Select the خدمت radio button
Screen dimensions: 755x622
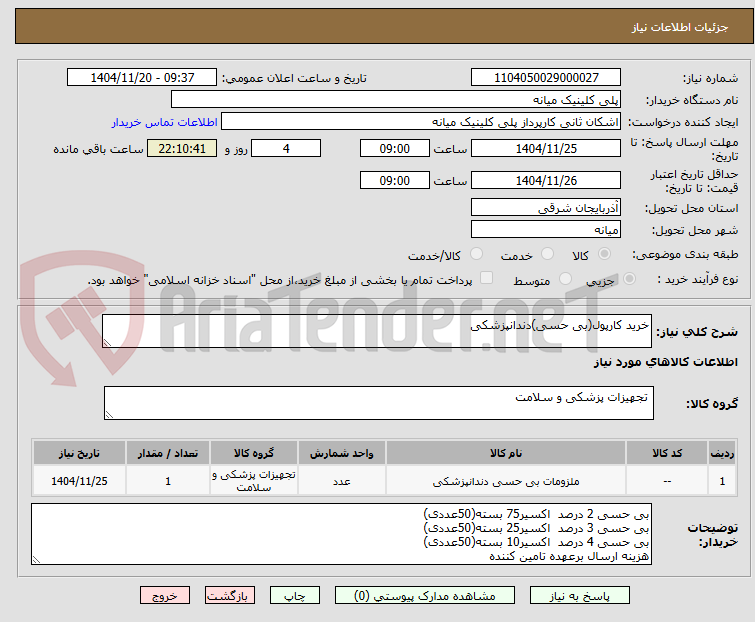tap(547, 254)
